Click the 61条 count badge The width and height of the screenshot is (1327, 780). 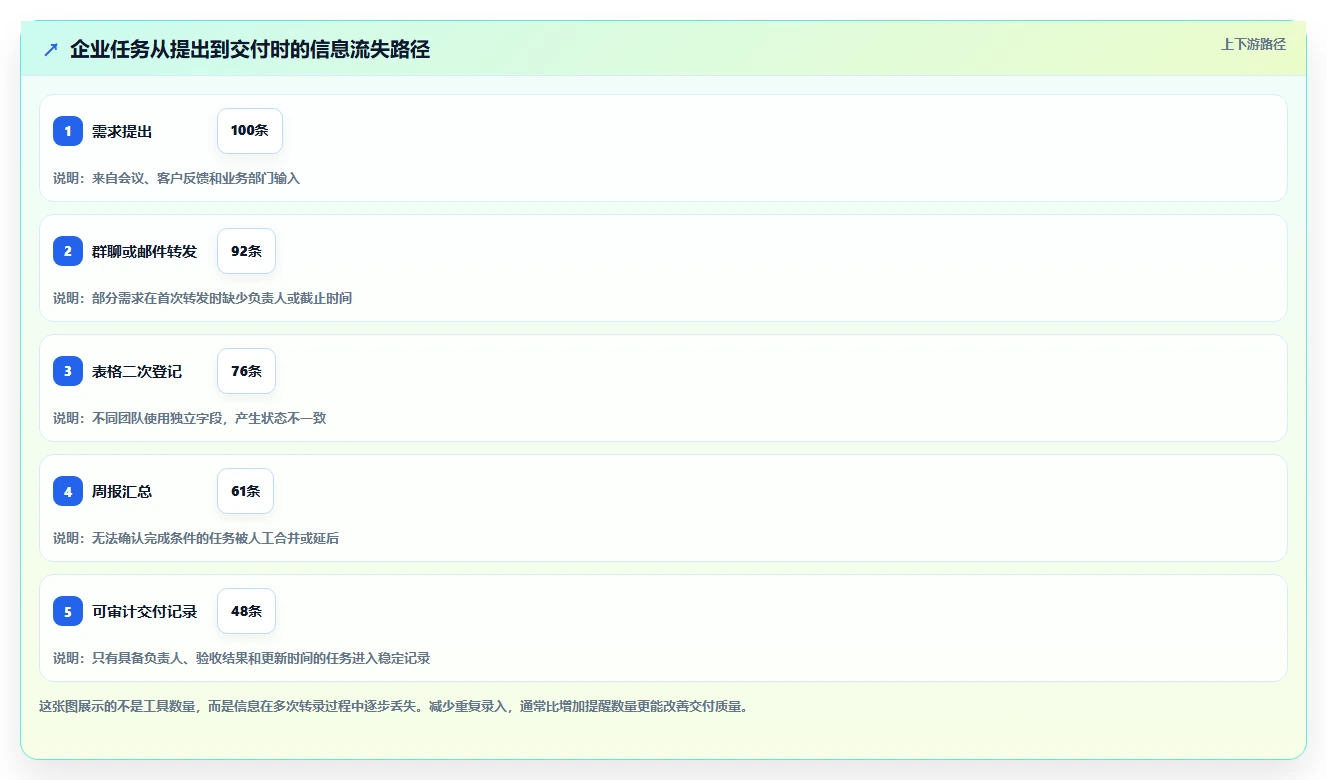tap(245, 491)
